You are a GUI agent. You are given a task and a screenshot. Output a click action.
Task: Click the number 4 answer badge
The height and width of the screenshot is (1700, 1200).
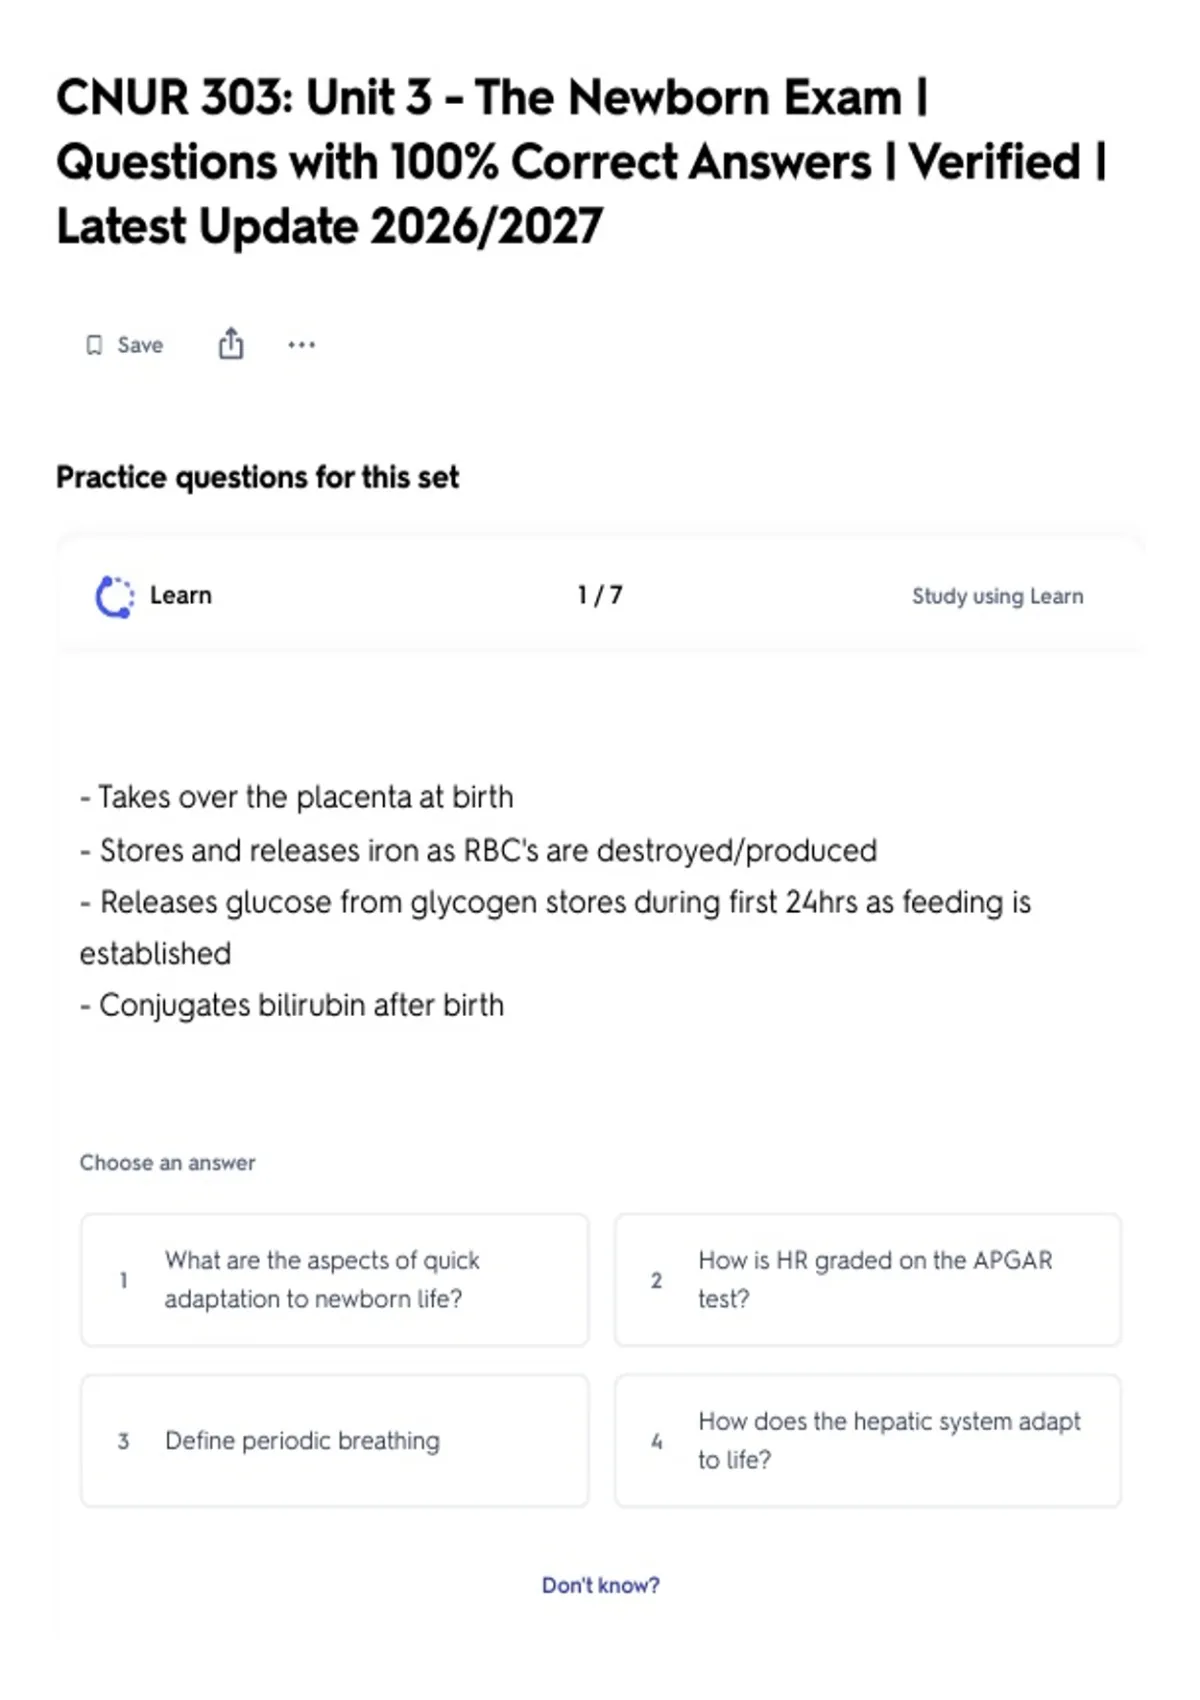pyautogui.click(x=656, y=1441)
